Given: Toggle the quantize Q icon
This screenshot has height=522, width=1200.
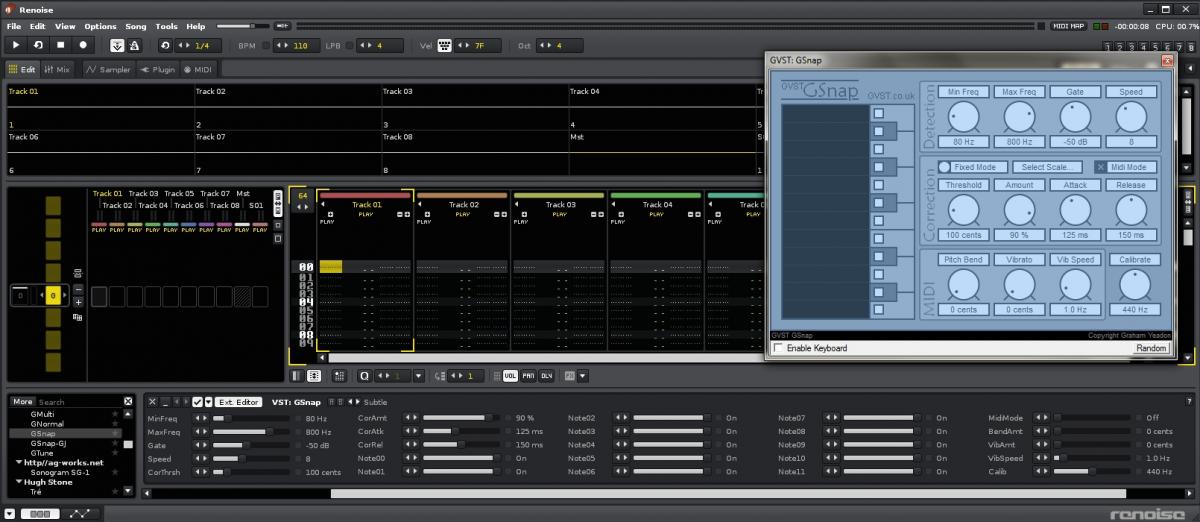Looking at the screenshot, I should 364,376.
